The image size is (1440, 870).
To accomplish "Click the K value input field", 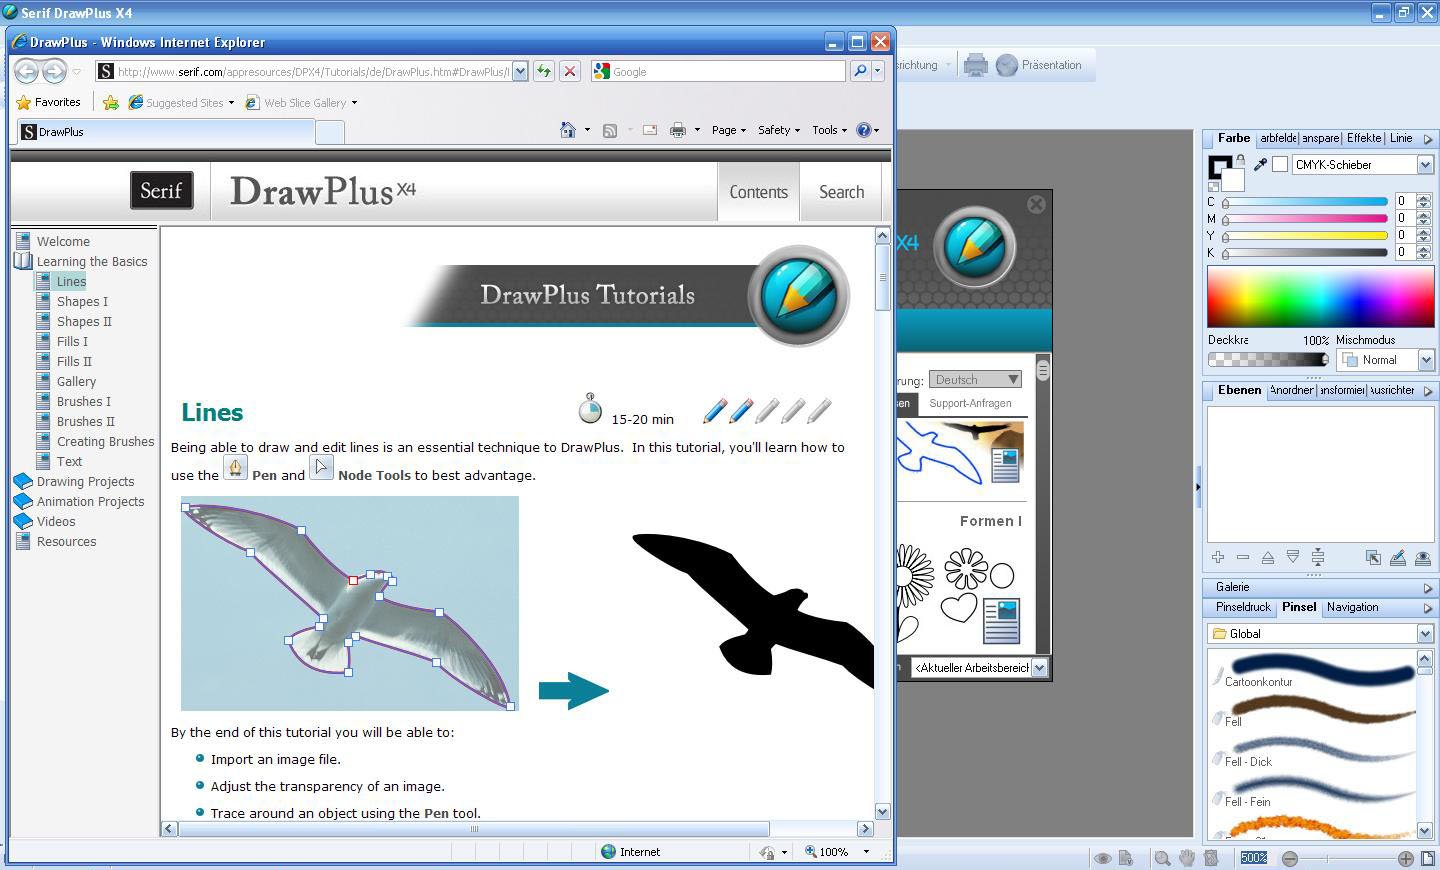I will 1406,252.
